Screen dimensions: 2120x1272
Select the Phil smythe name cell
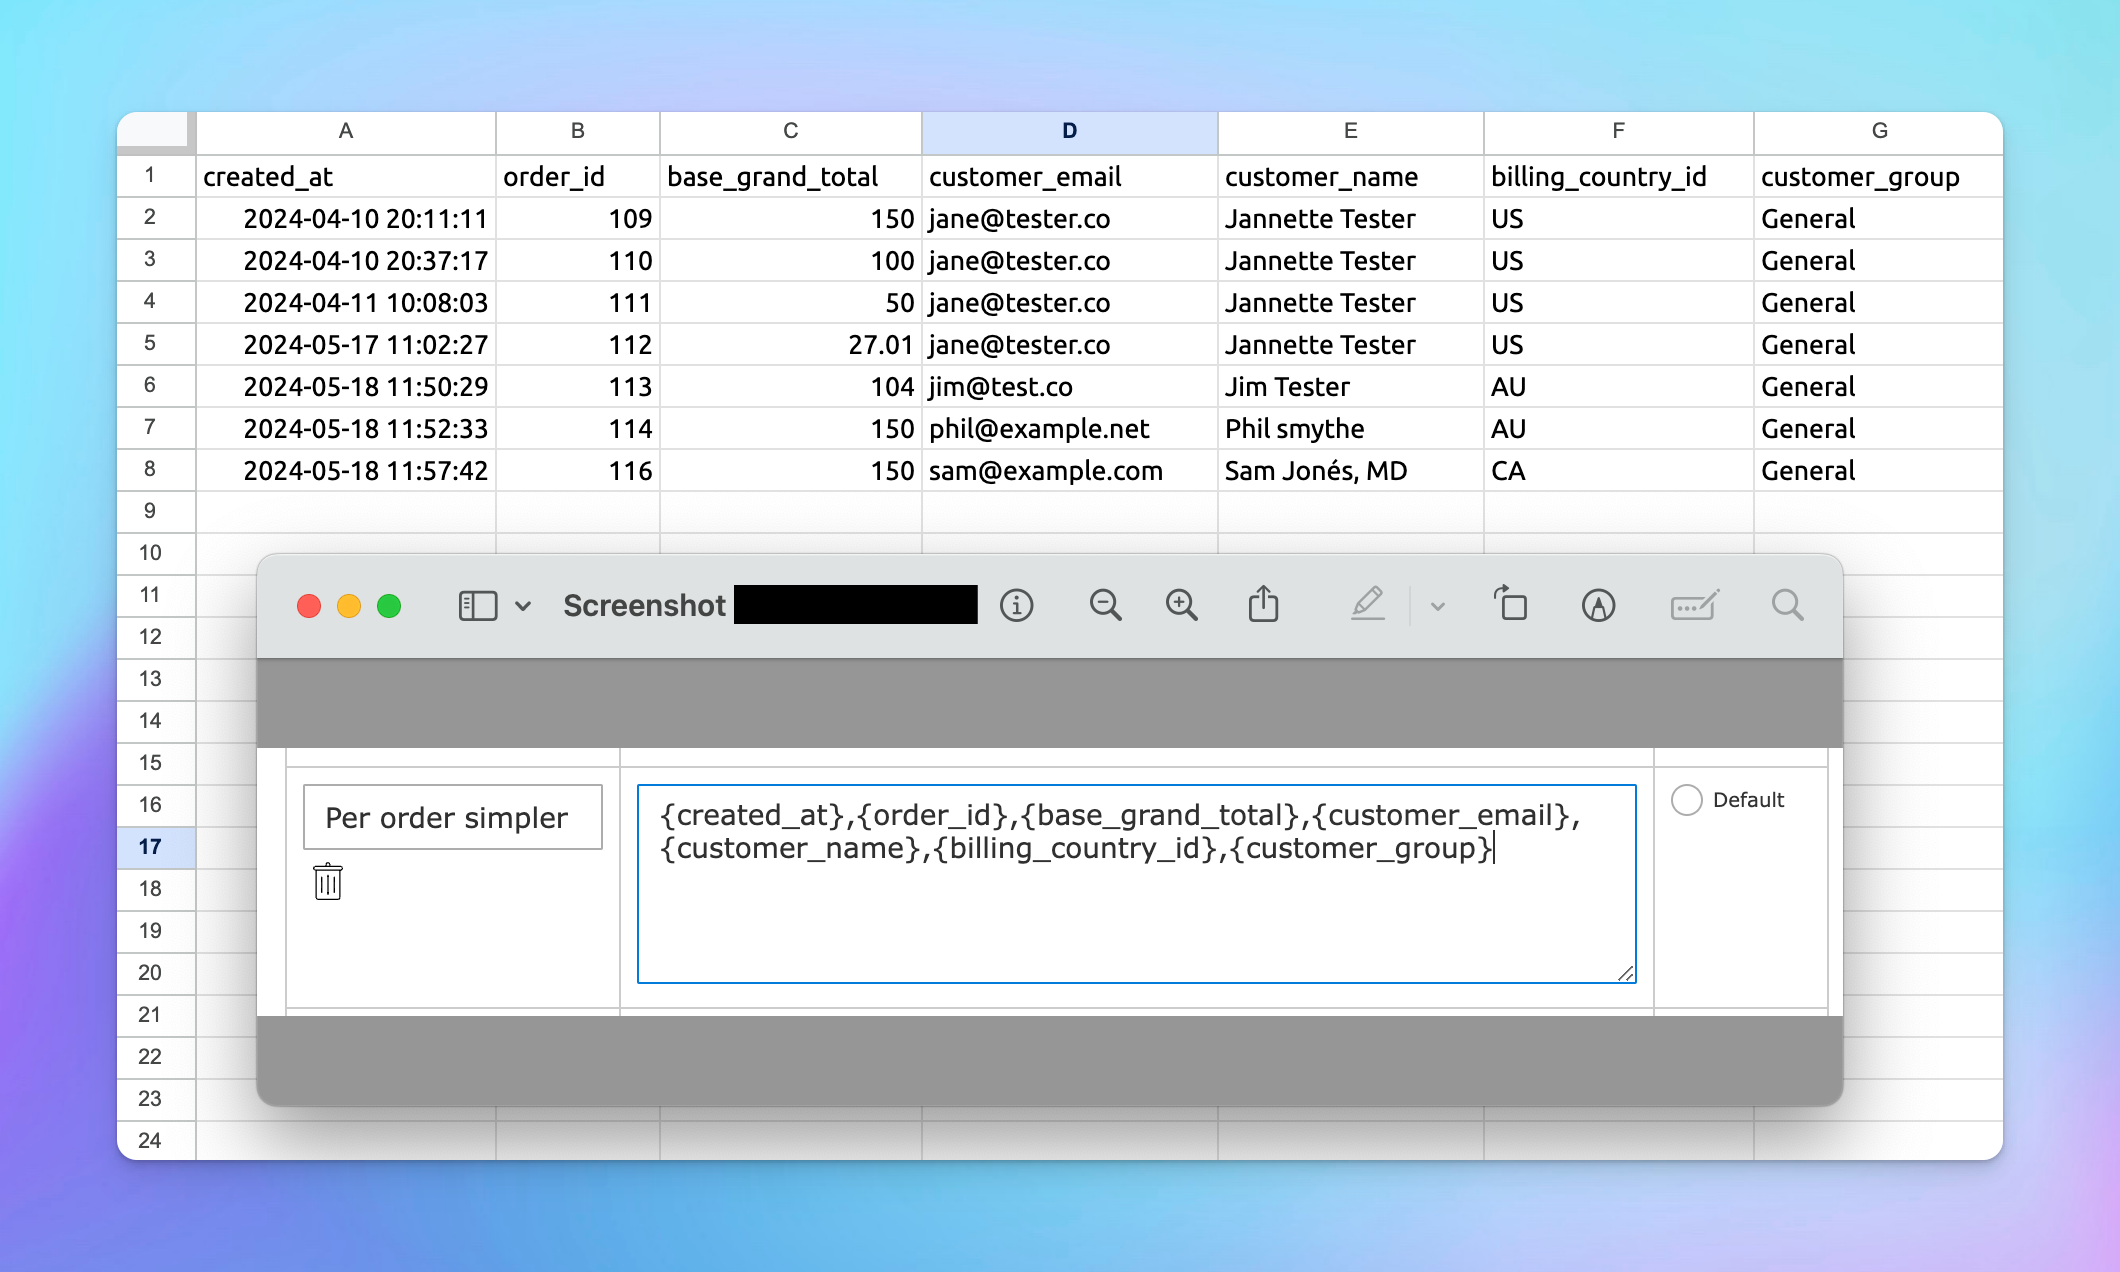pos(1351,428)
